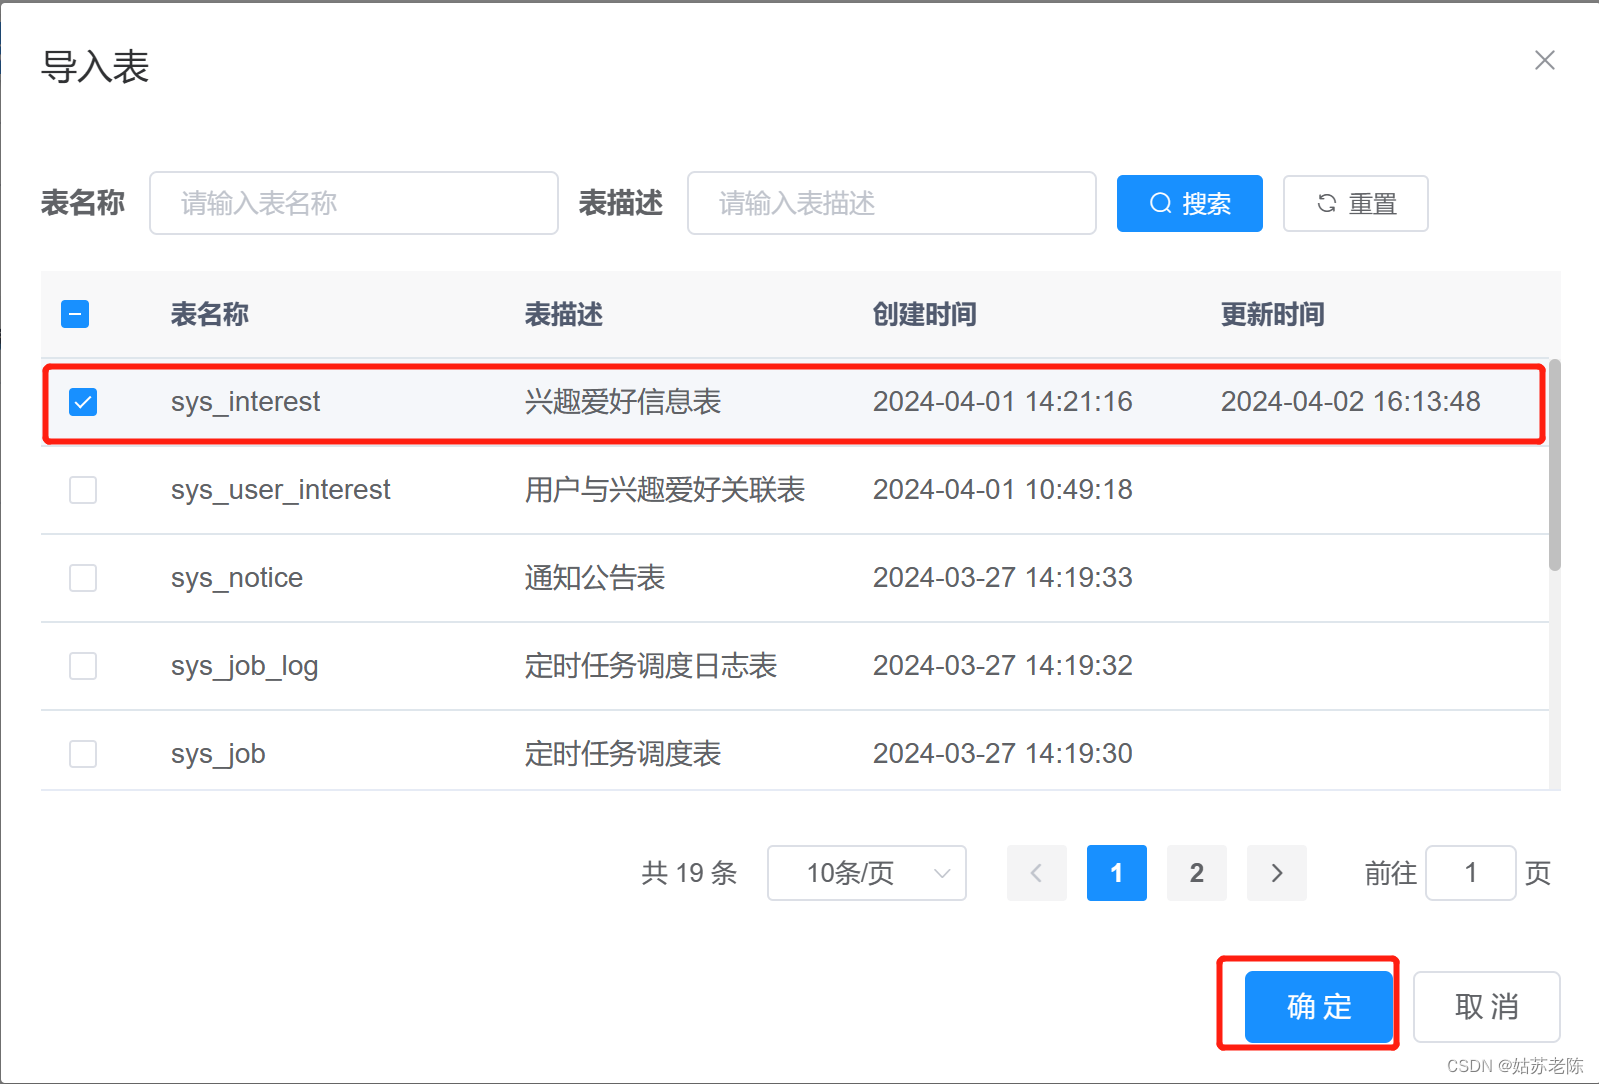The height and width of the screenshot is (1084, 1599).
Task: Click the sys_notice table name cell
Action: [237, 578]
